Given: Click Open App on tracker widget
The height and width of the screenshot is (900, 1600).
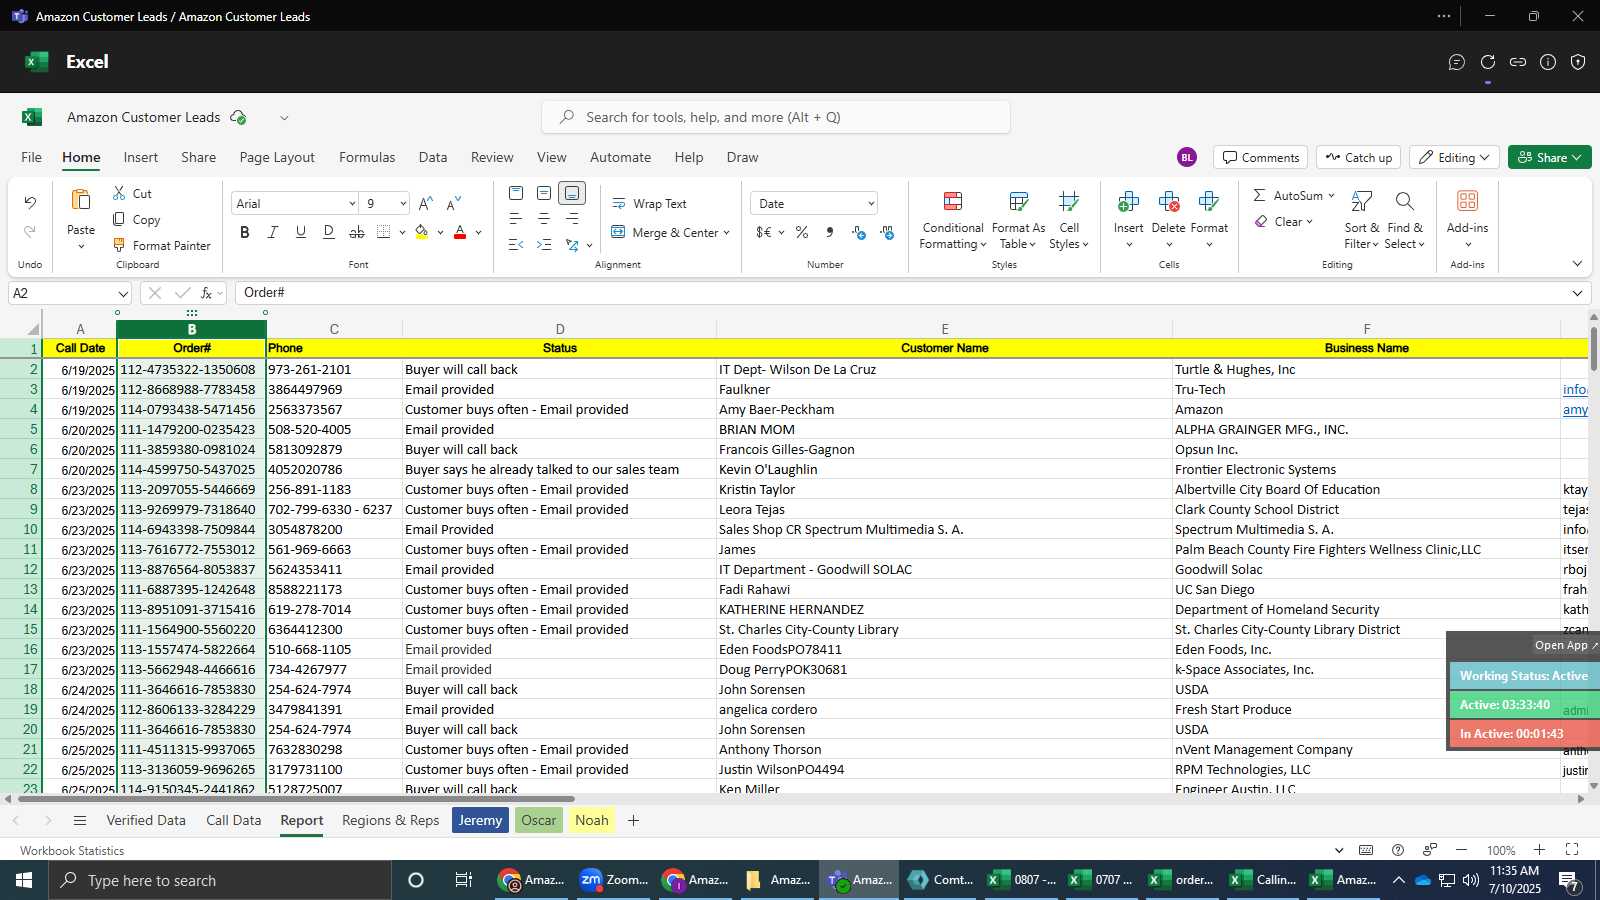Looking at the screenshot, I should (x=1565, y=645).
